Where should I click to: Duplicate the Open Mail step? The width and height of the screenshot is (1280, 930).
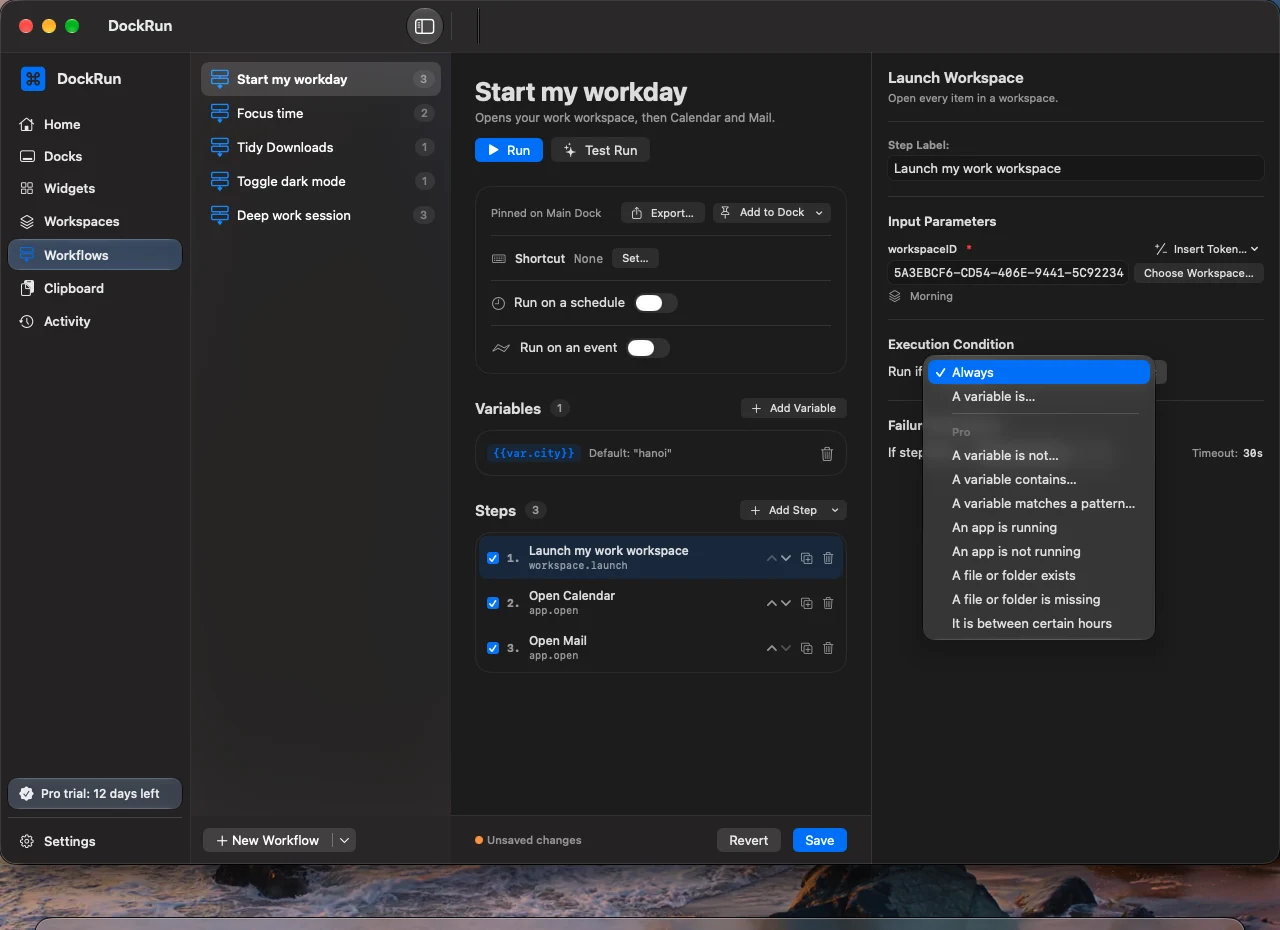[806, 648]
